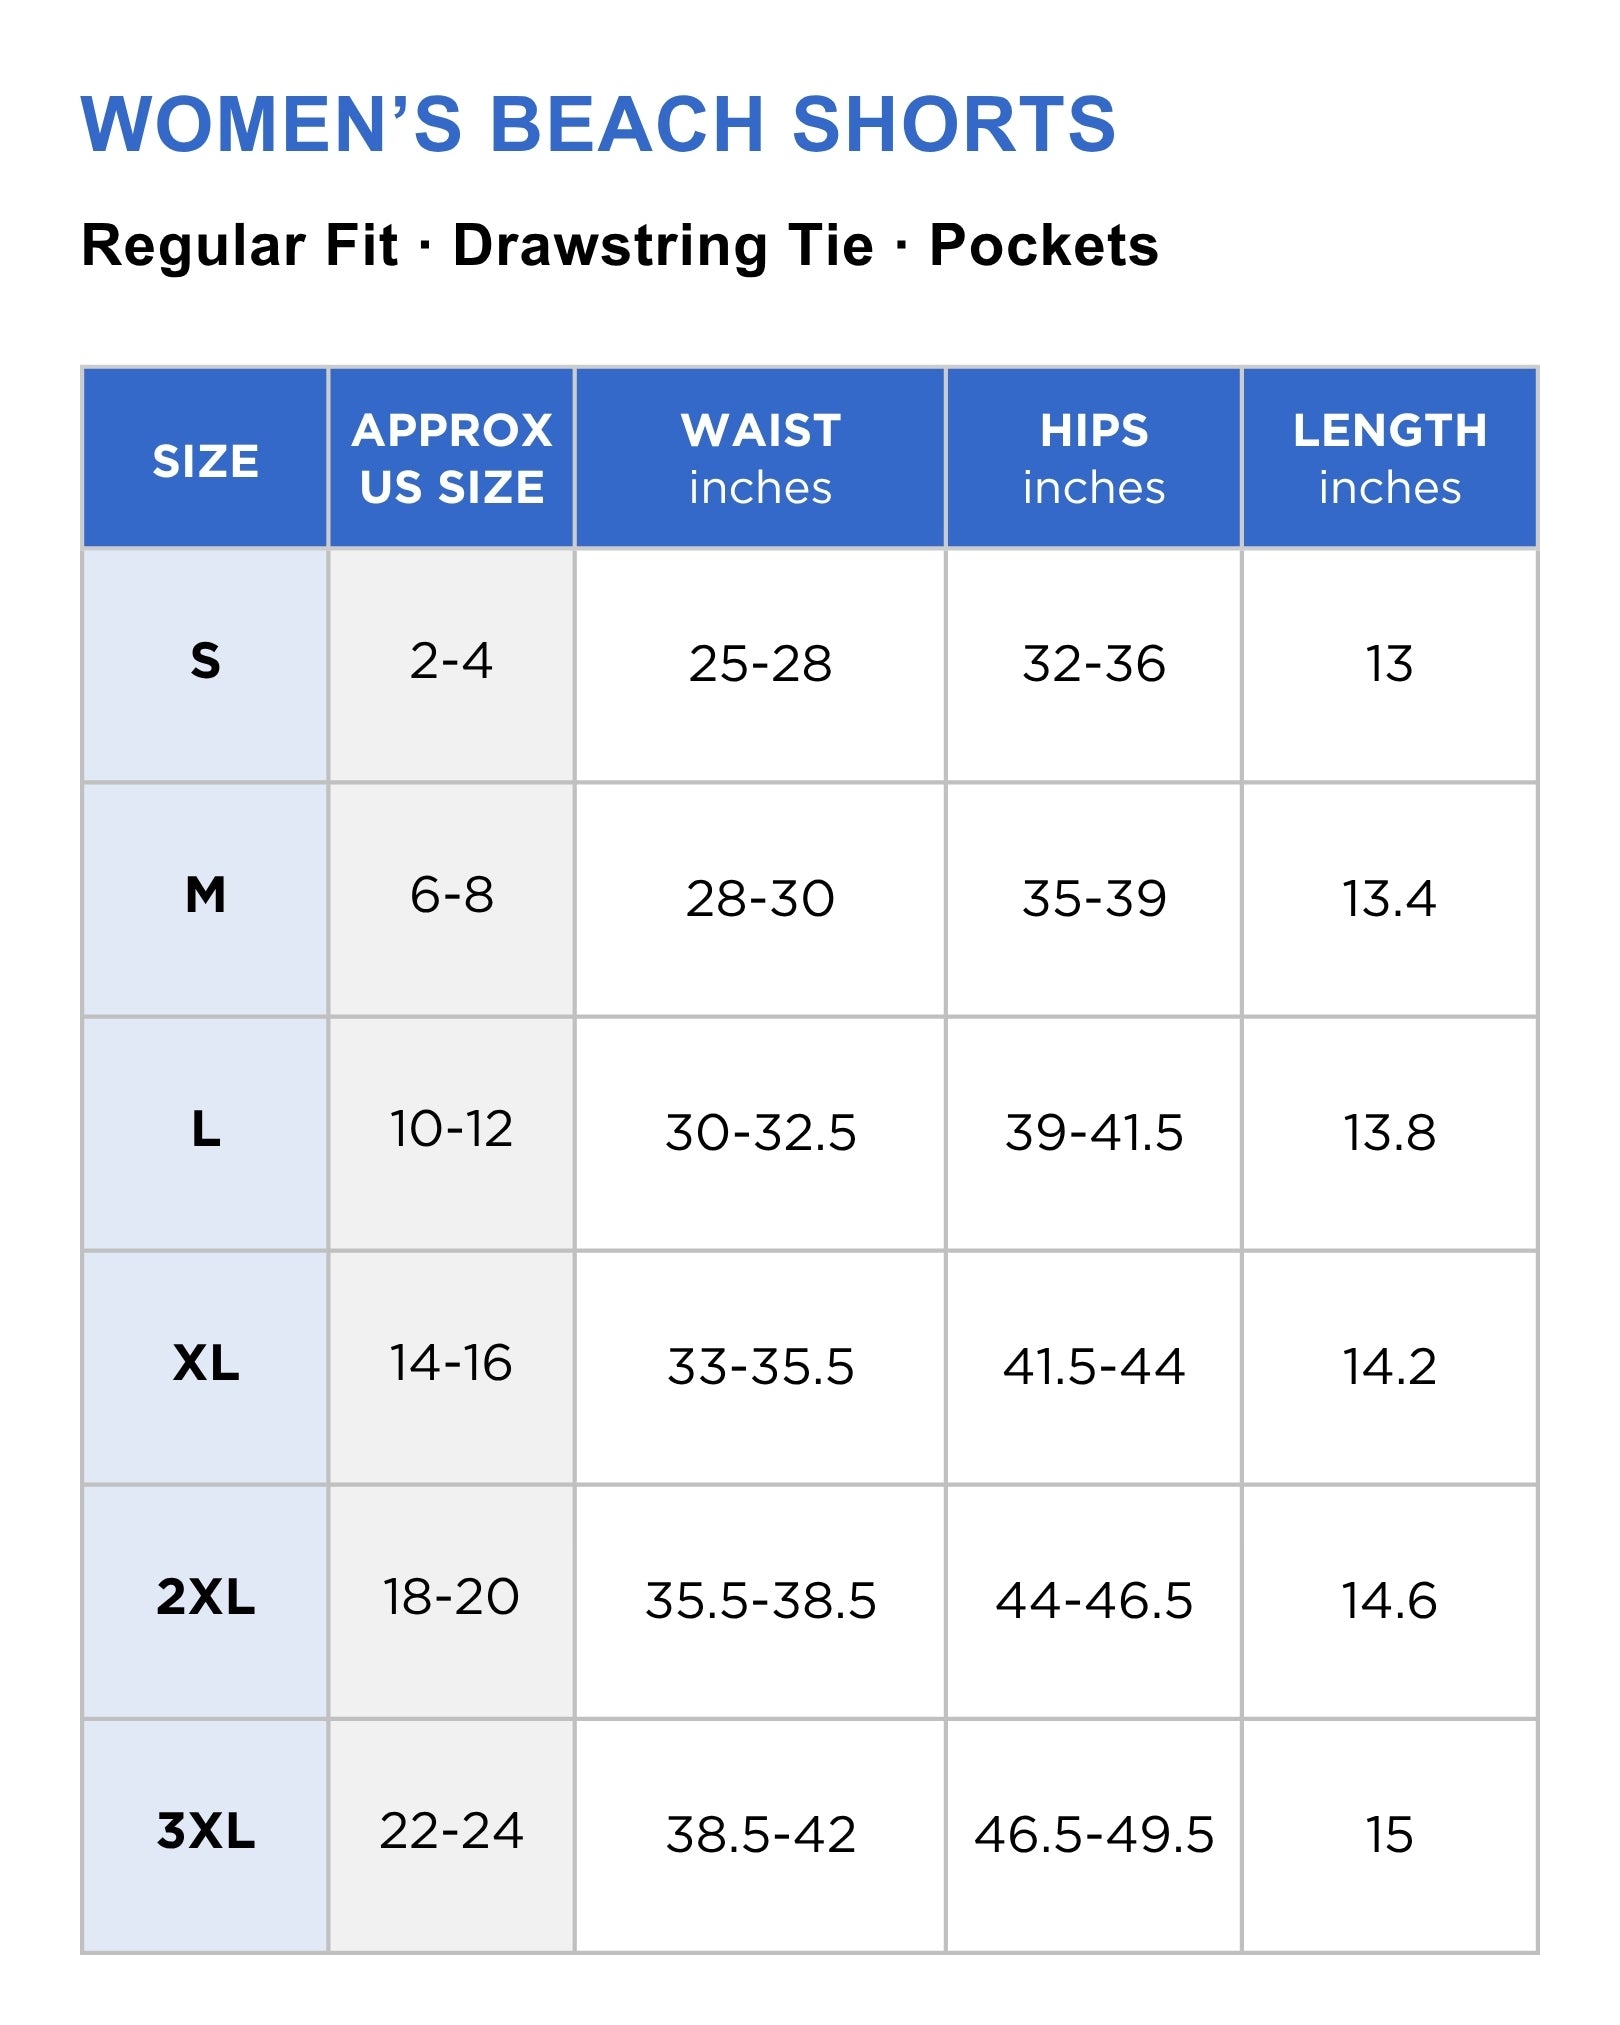
Task: Click the hips 41.5-44 cell
Action: pos(1094,1368)
